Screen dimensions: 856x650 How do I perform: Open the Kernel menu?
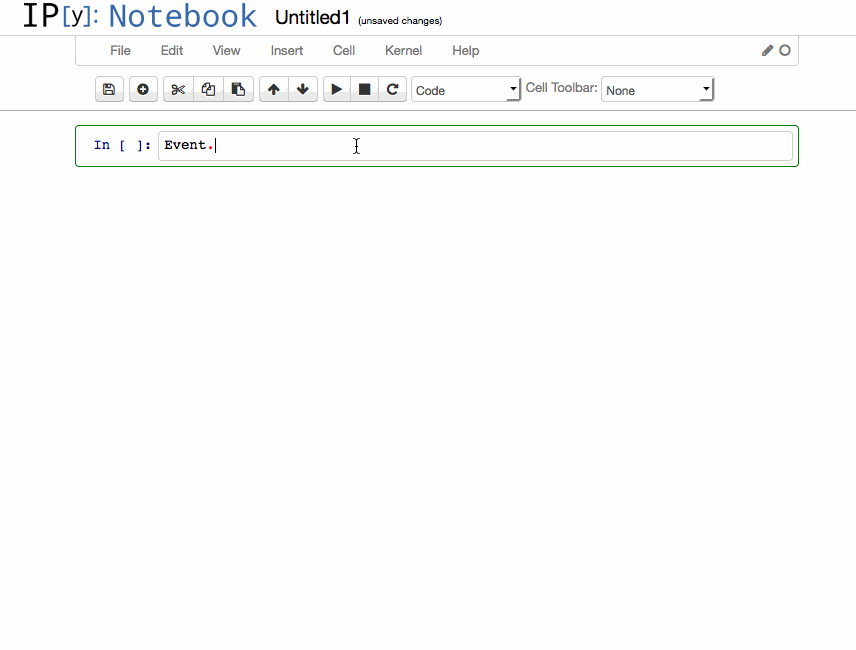[403, 51]
